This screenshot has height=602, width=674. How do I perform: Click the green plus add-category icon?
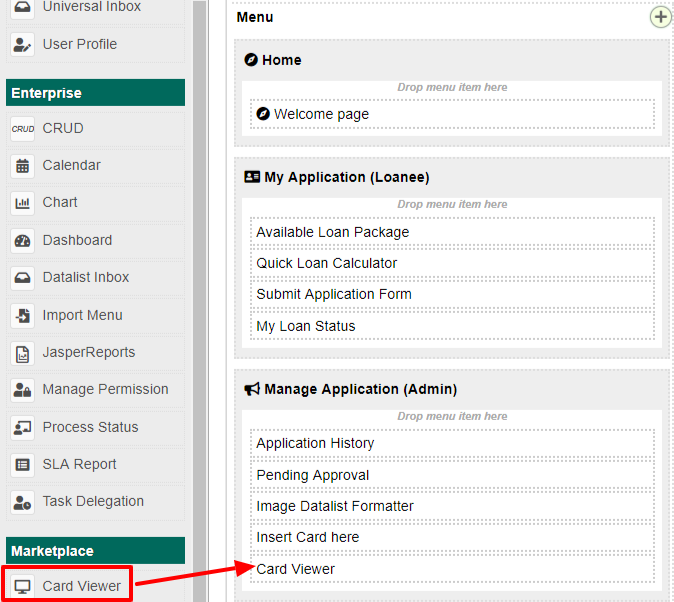tap(660, 17)
